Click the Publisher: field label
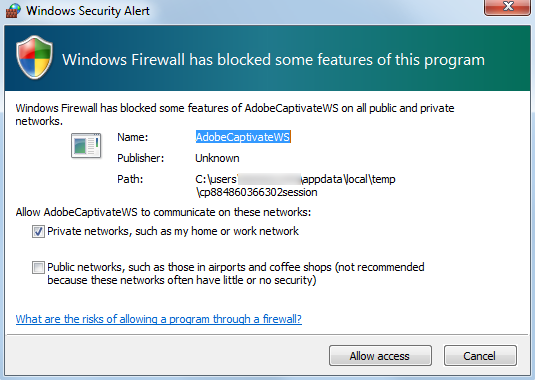The height and width of the screenshot is (380, 535). click(x=141, y=158)
